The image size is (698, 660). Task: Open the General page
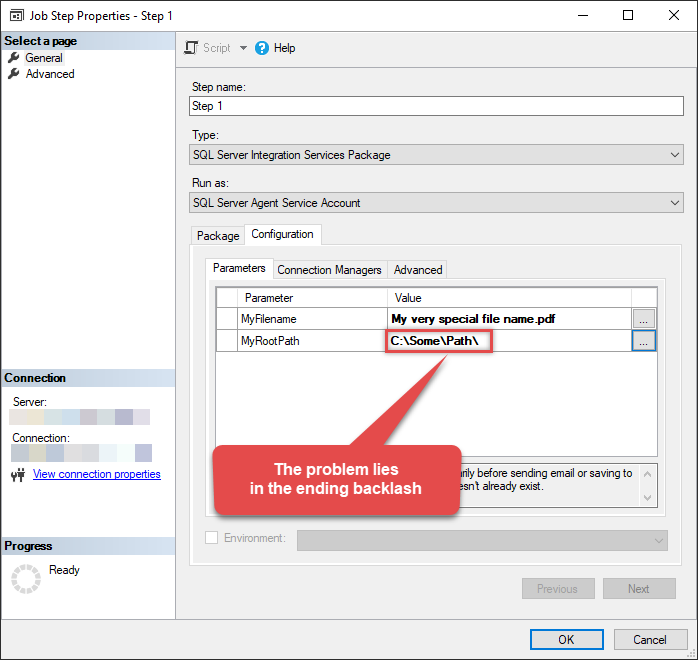click(44, 58)
